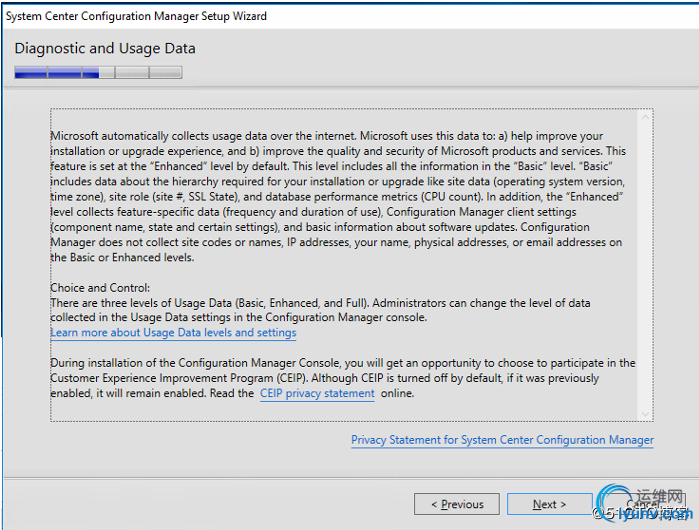Open Privacy Statement for System Center Configuration Manager
This screenshot has width=699, height=530.
click(x=502, y=440)
